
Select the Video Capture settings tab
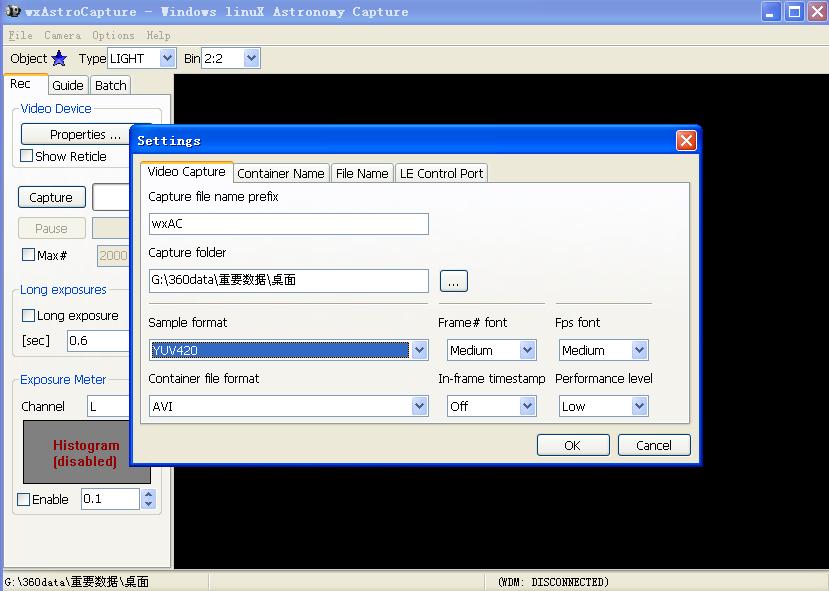tap(187, 172)
